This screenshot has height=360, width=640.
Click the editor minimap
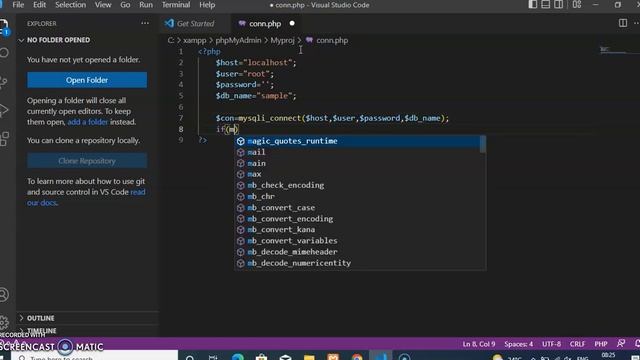click(612, 51)
